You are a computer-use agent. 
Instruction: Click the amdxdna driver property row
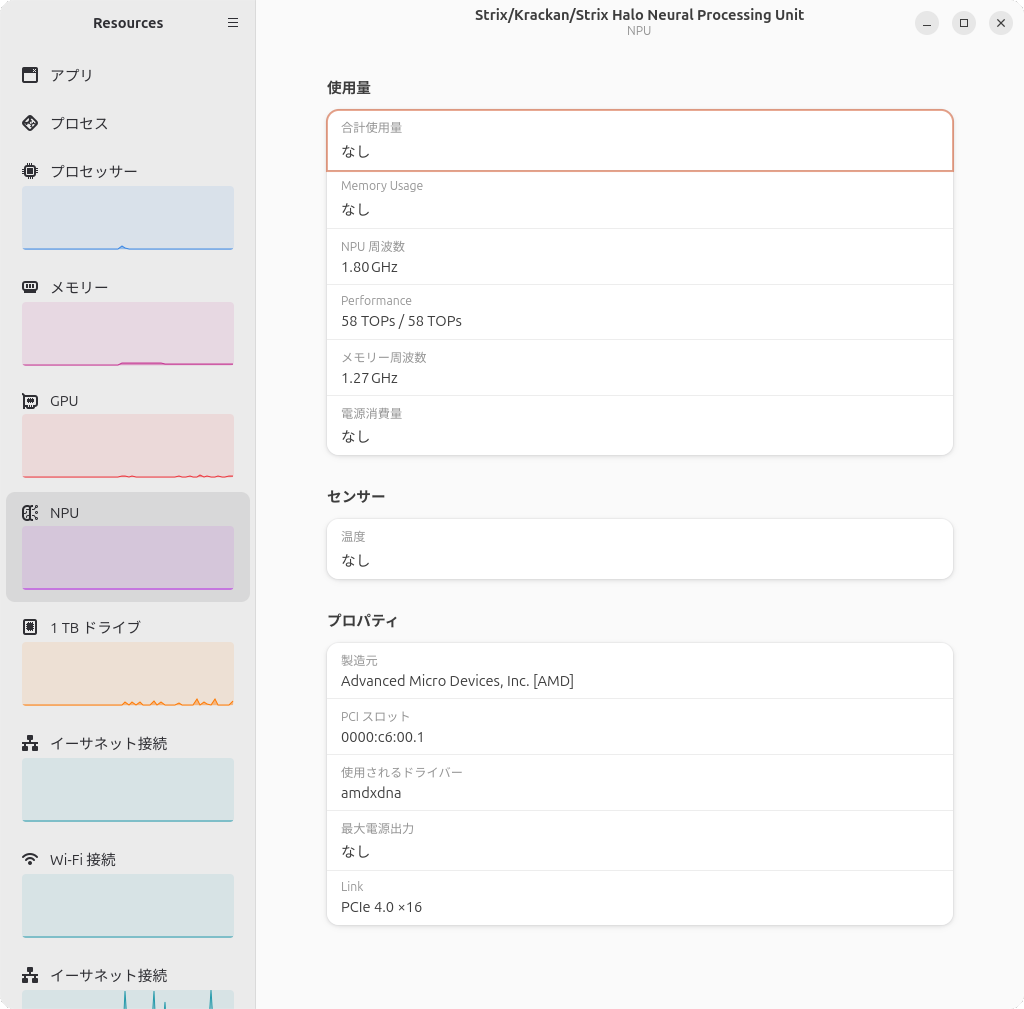click(x=639, y=782)
